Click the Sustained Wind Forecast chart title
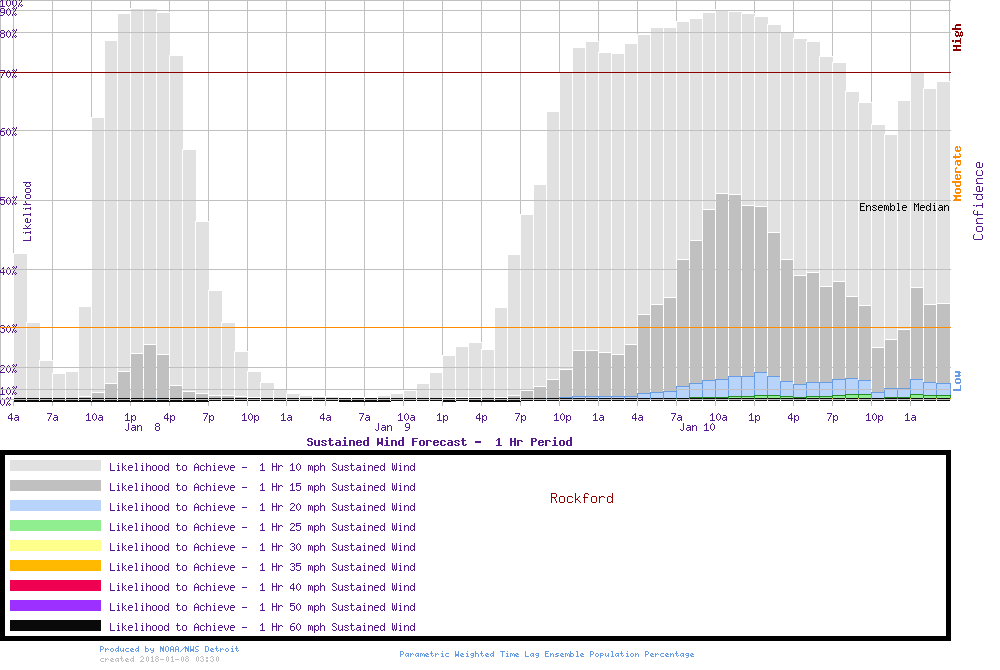The height and width of the screenshot is (670, 1000). 439,441
